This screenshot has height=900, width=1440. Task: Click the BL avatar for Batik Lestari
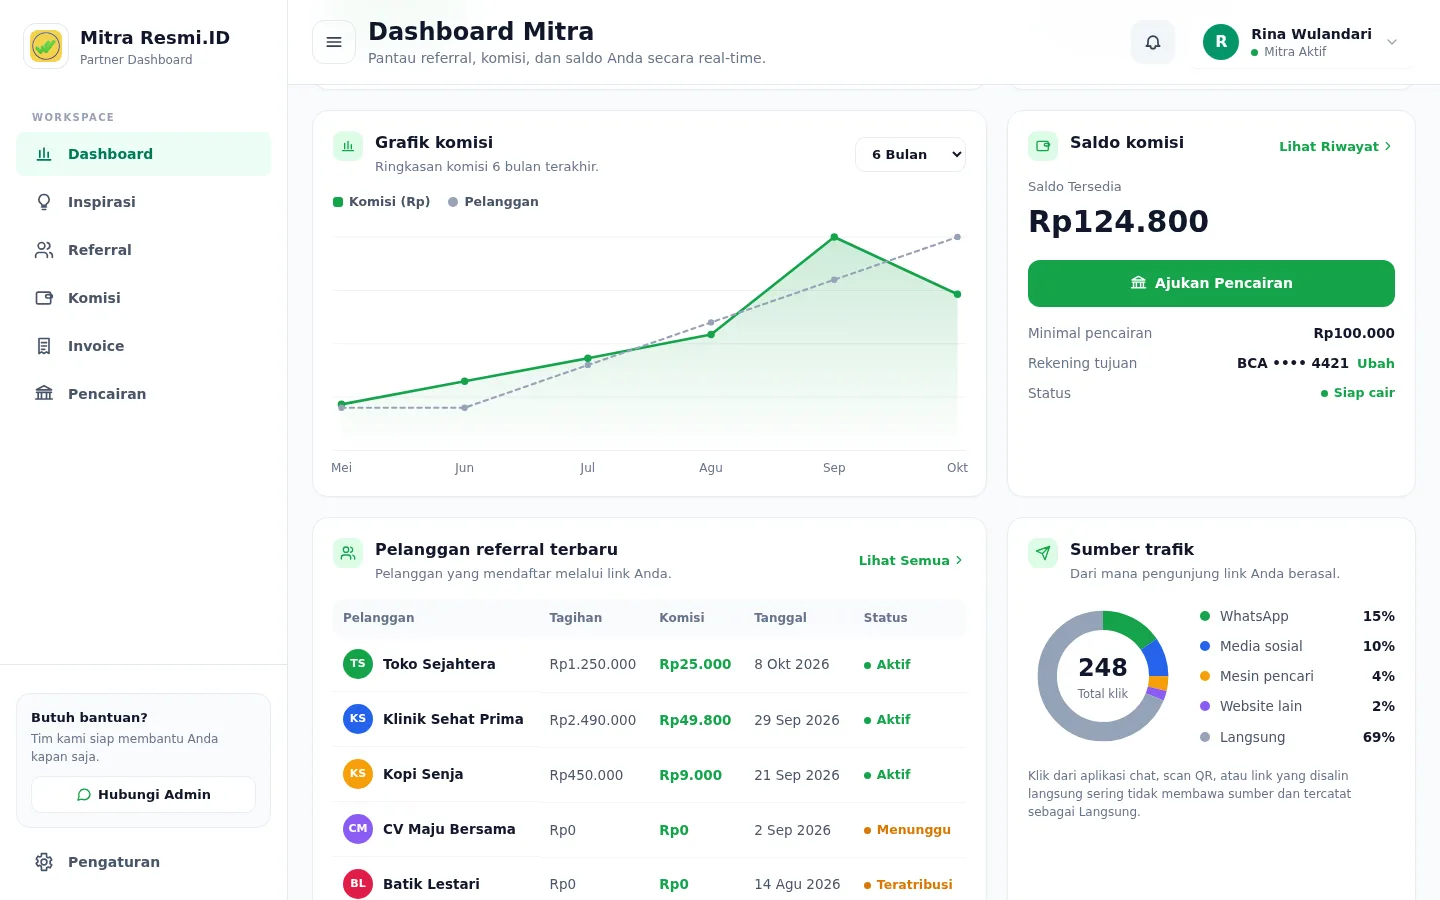358,884
